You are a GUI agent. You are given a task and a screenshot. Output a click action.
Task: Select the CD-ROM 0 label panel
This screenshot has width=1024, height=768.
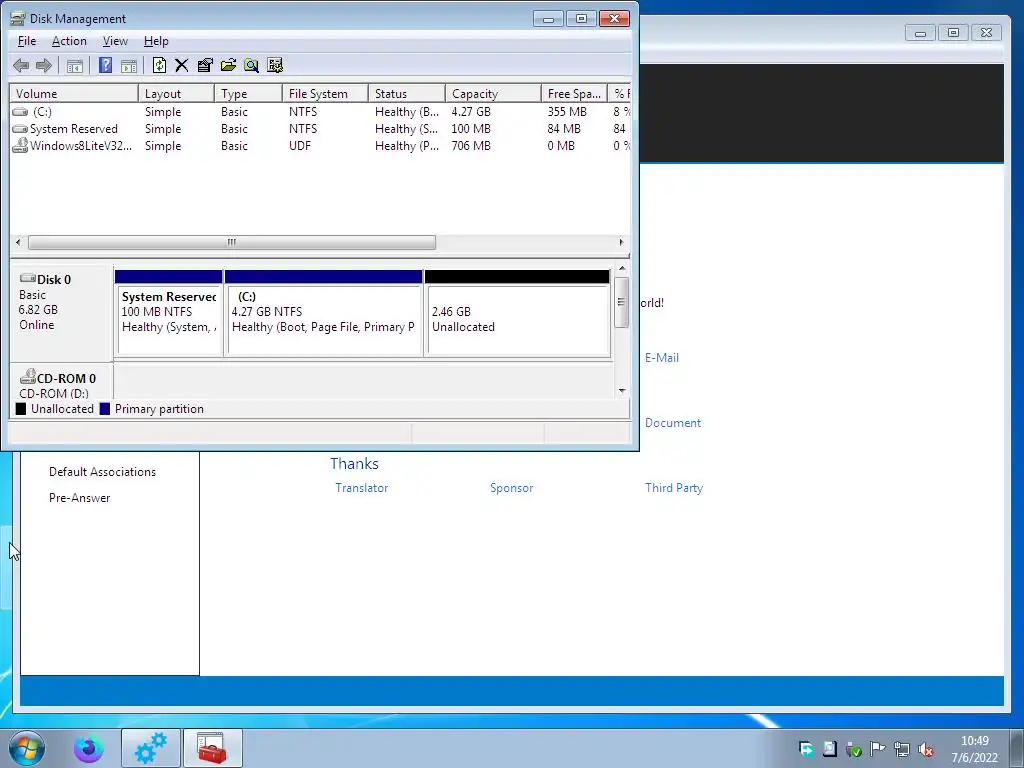(61, 383)
